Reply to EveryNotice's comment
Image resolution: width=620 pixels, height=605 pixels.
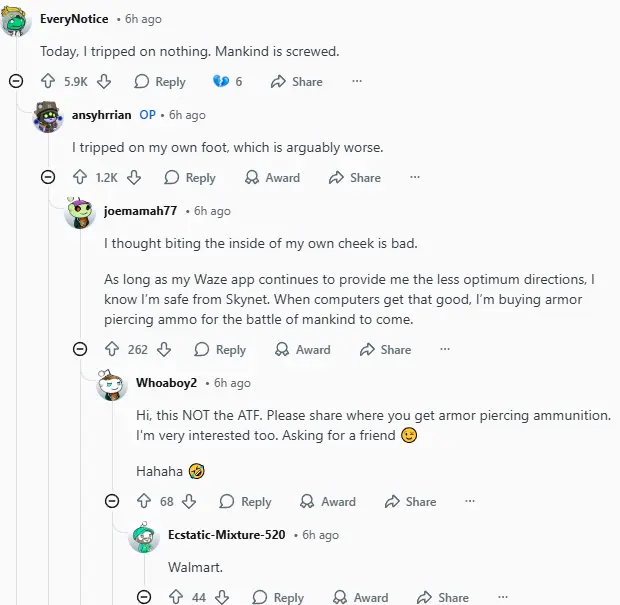(x=160, y=82)
